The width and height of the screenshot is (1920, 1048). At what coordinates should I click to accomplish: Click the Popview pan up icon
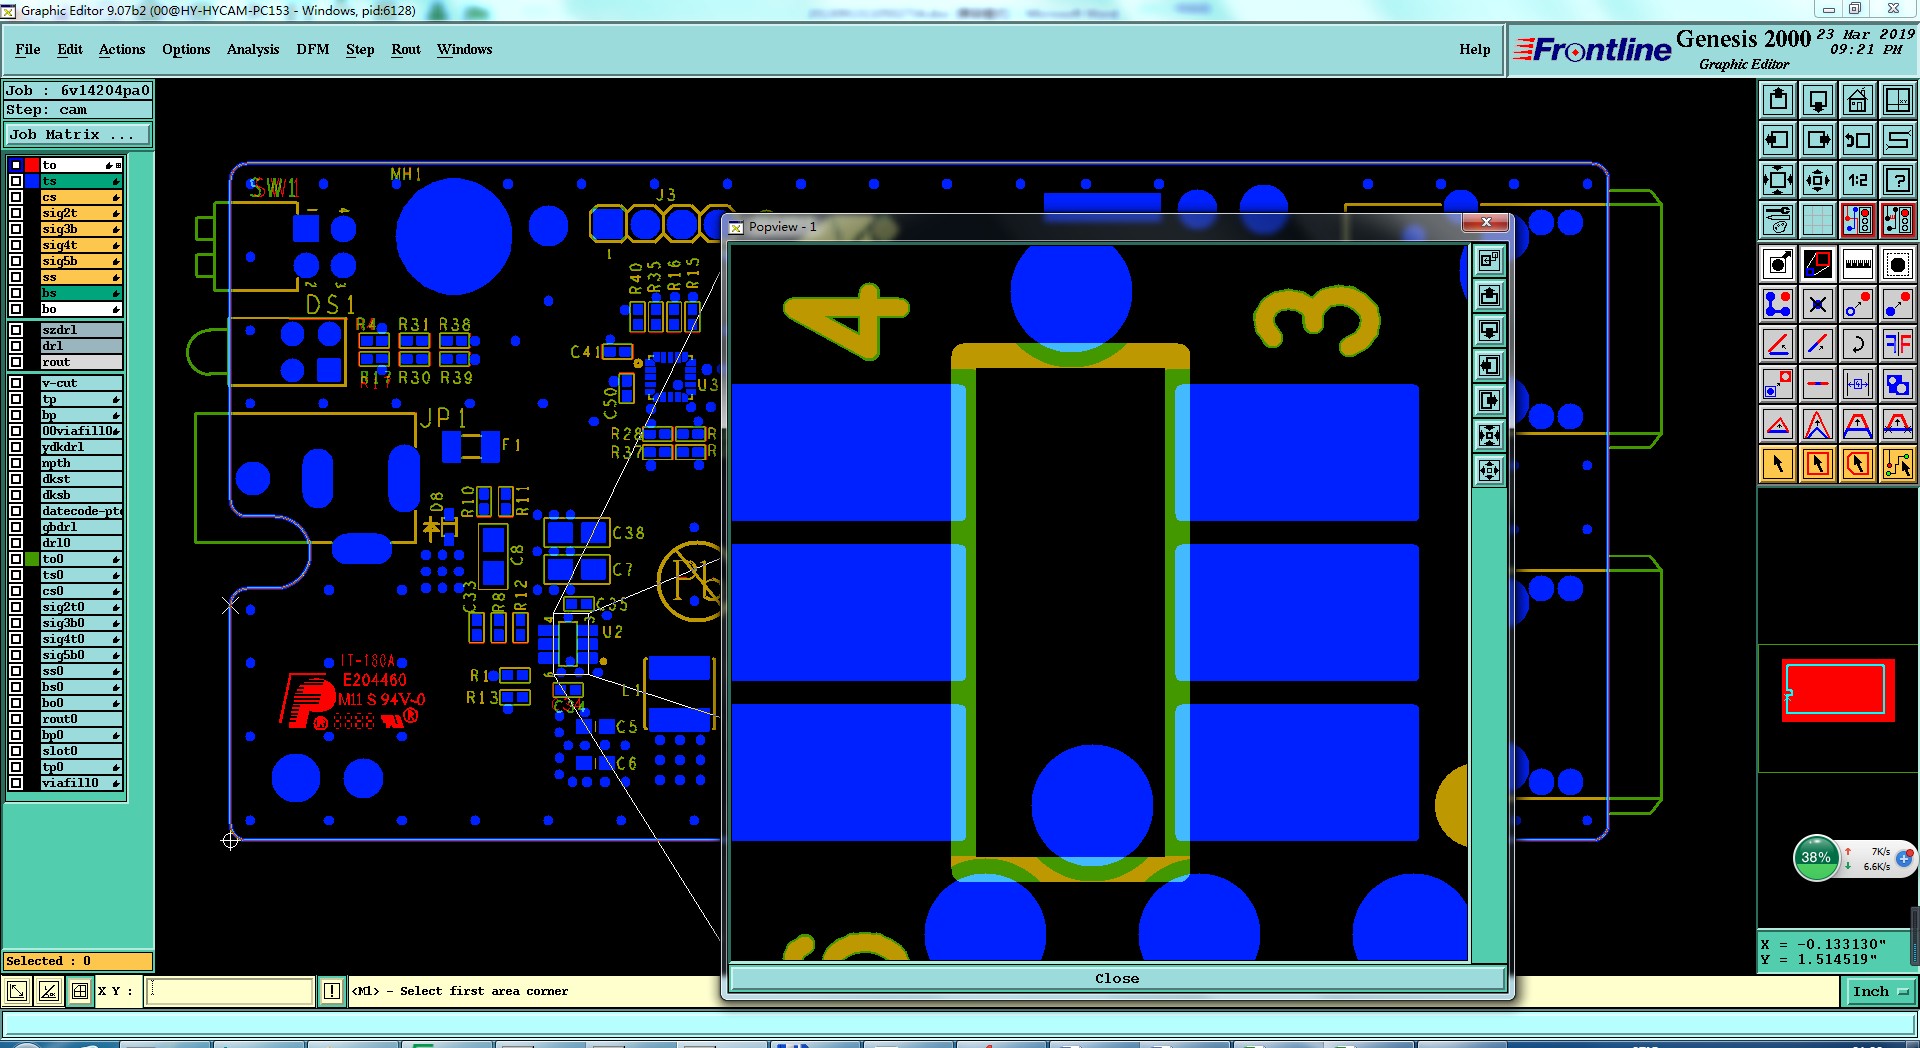click(1489, 296)
